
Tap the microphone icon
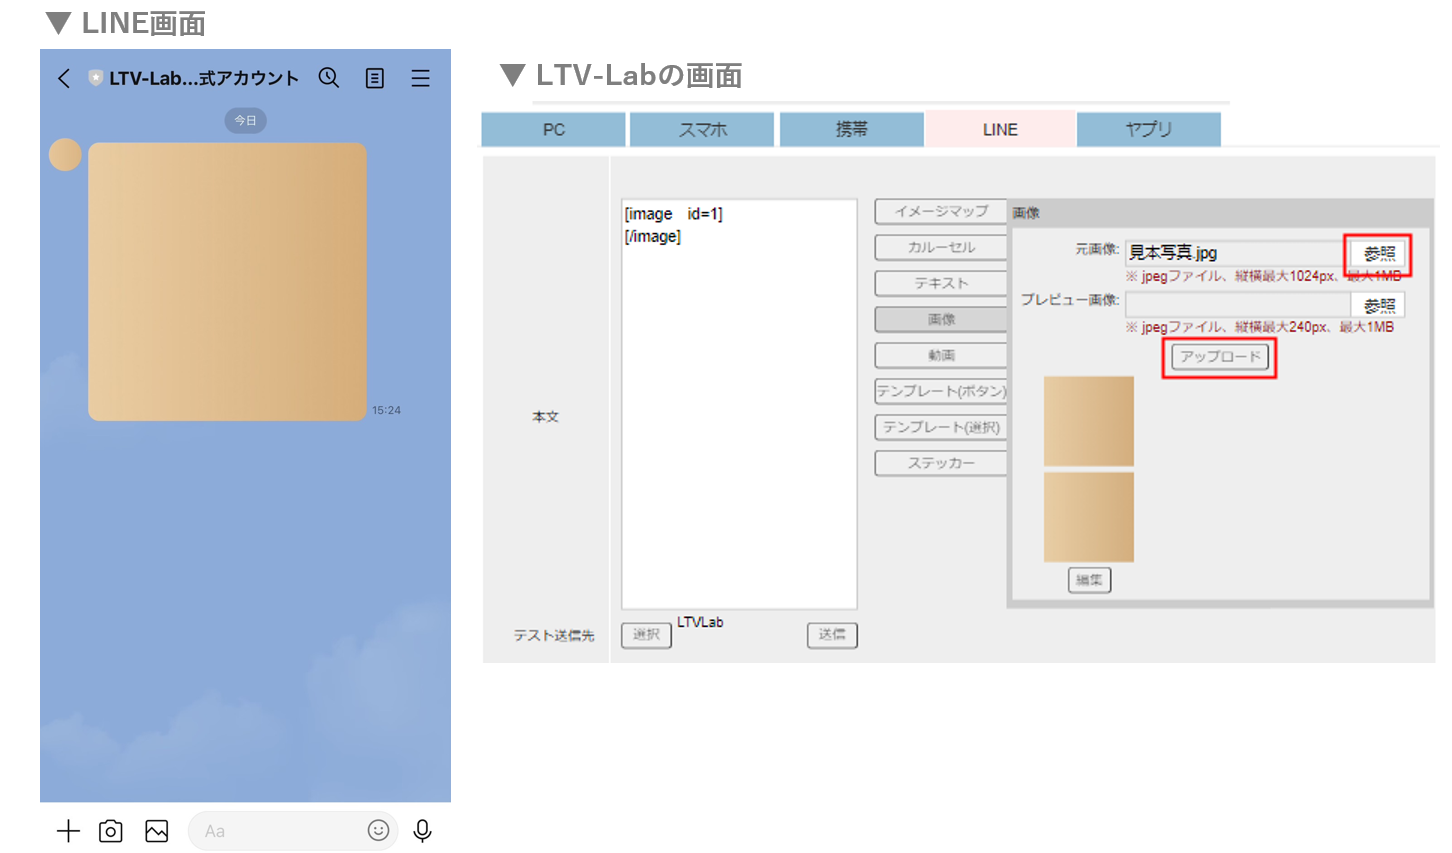click(x=423, y=831)
